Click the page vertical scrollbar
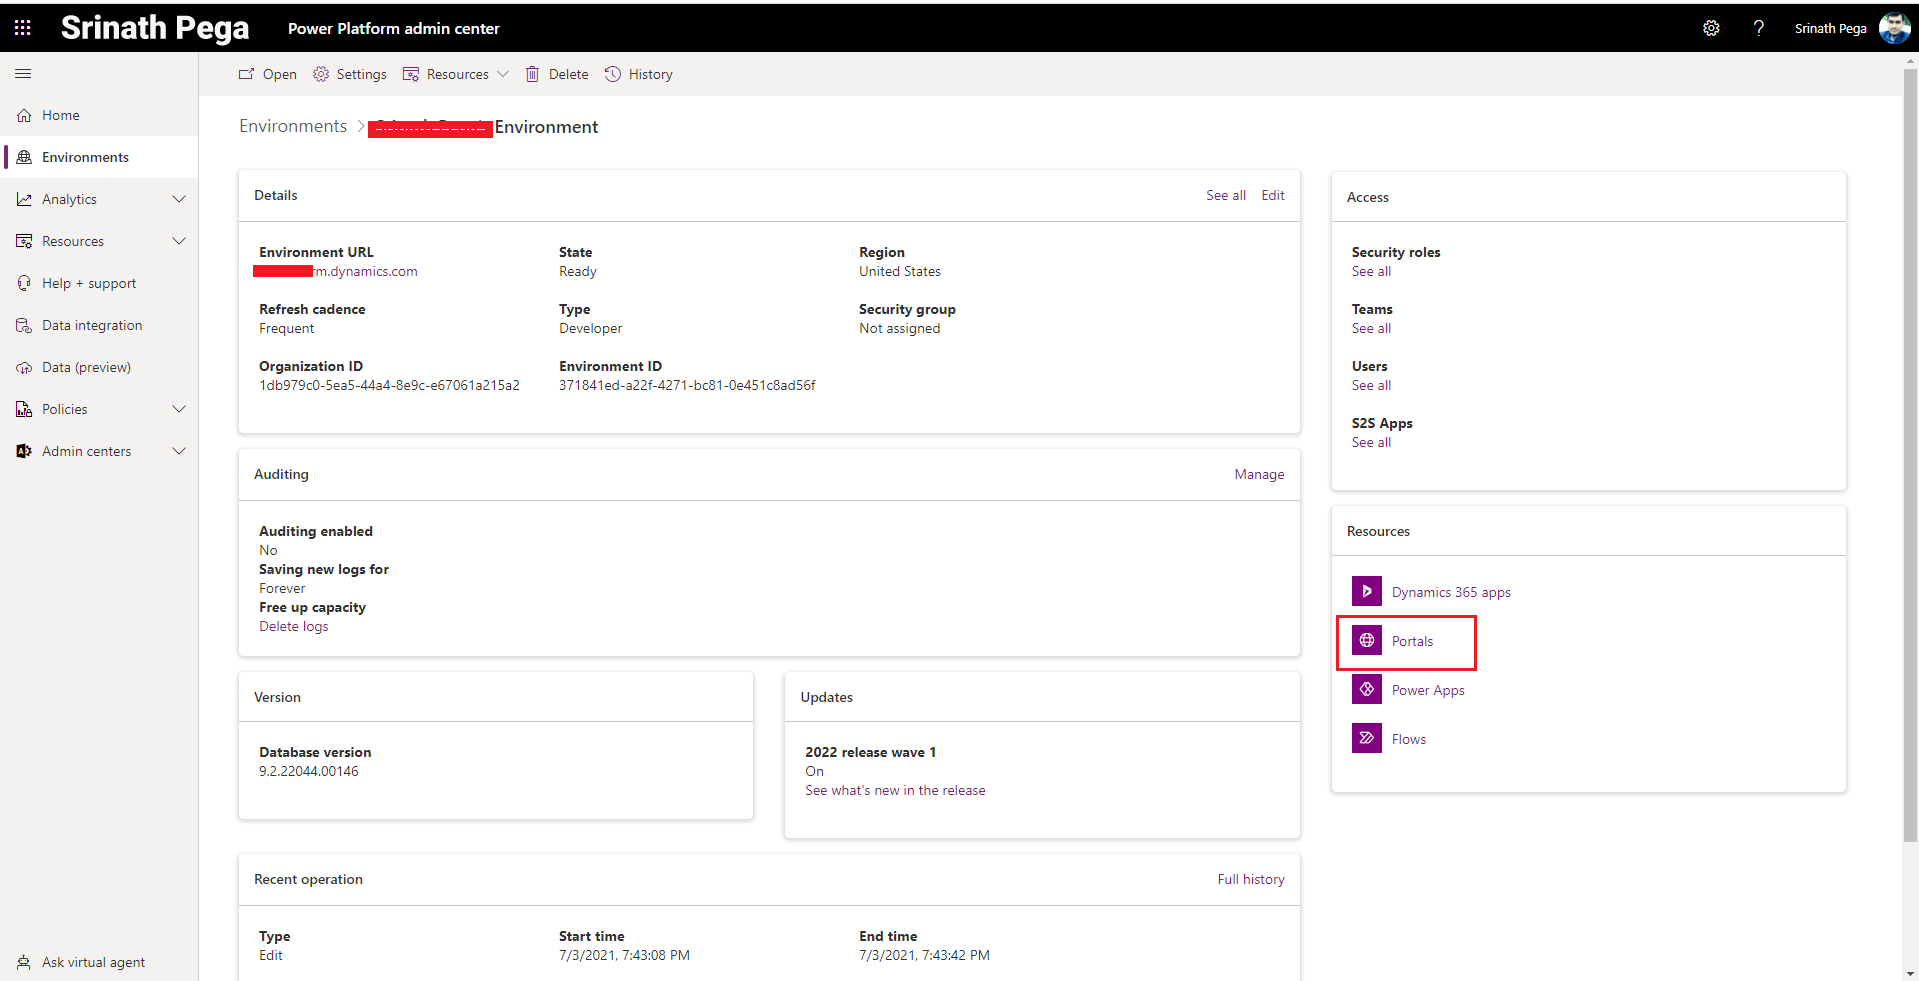 [1910, 450]
